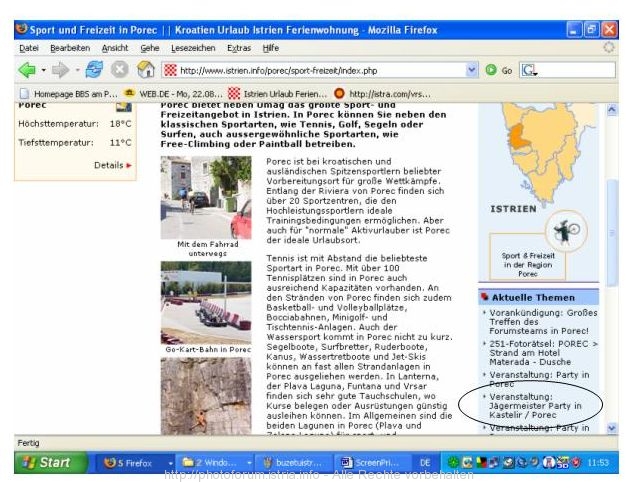Switch to ScreenPri... taskbar item

(372, 463)
